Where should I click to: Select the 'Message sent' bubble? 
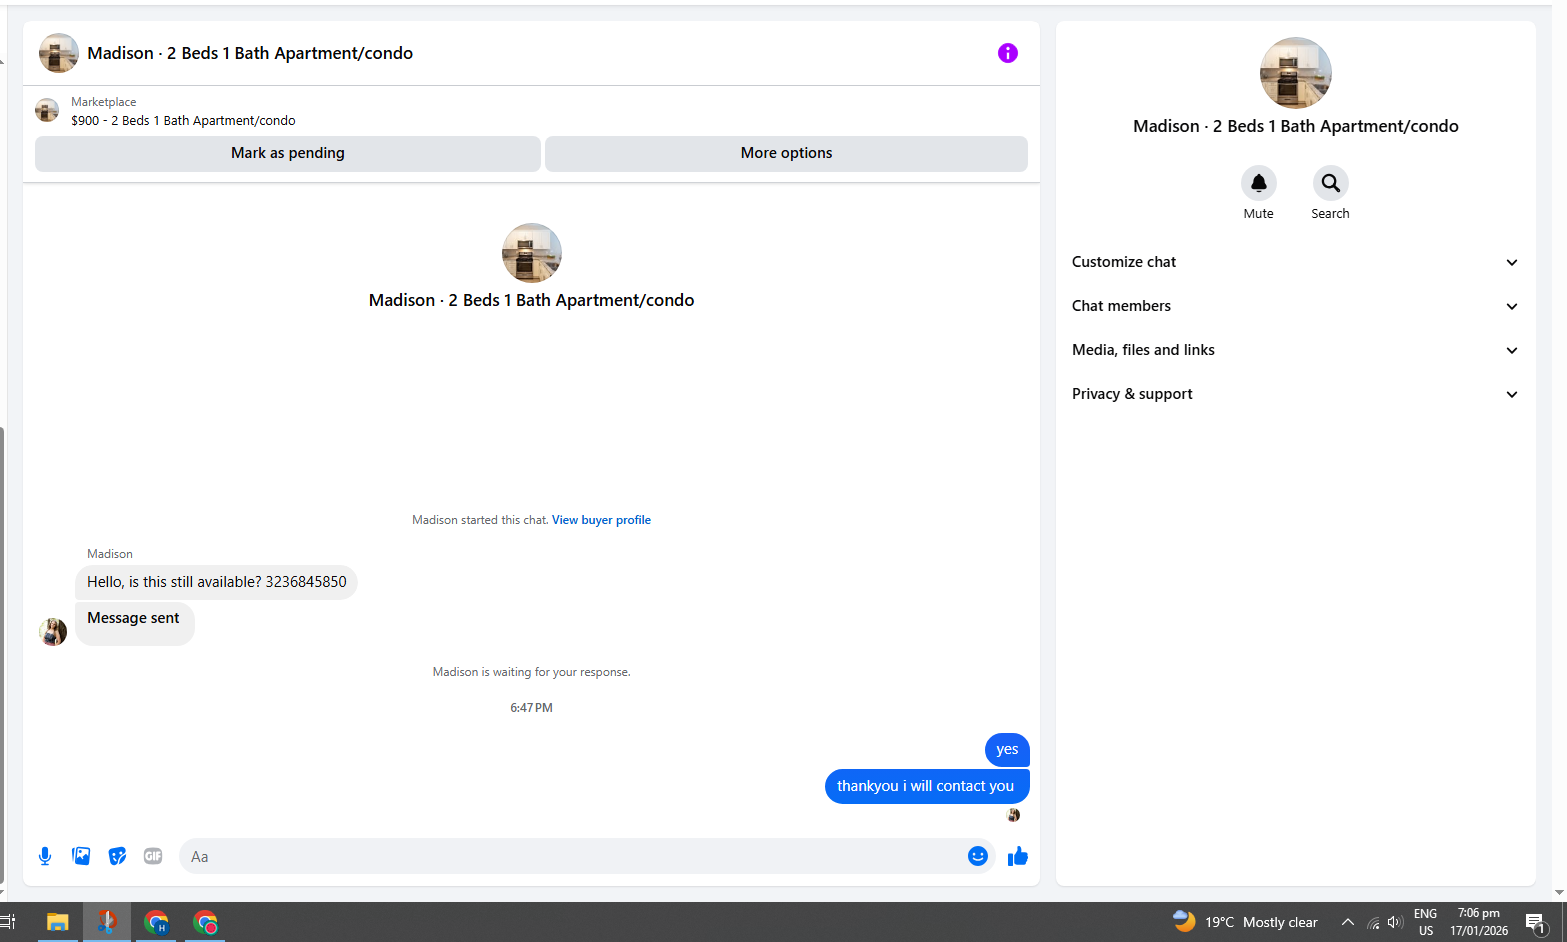click(x=134, y=623)
